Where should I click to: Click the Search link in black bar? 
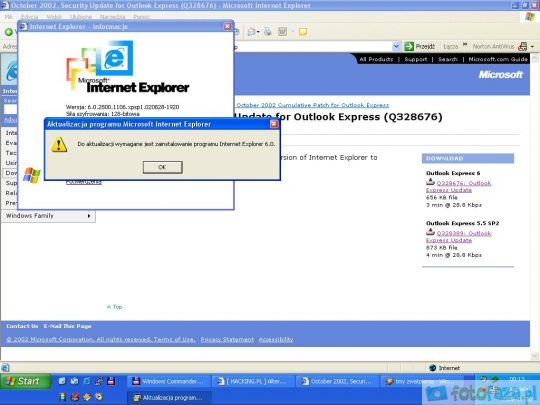(448, 59)
